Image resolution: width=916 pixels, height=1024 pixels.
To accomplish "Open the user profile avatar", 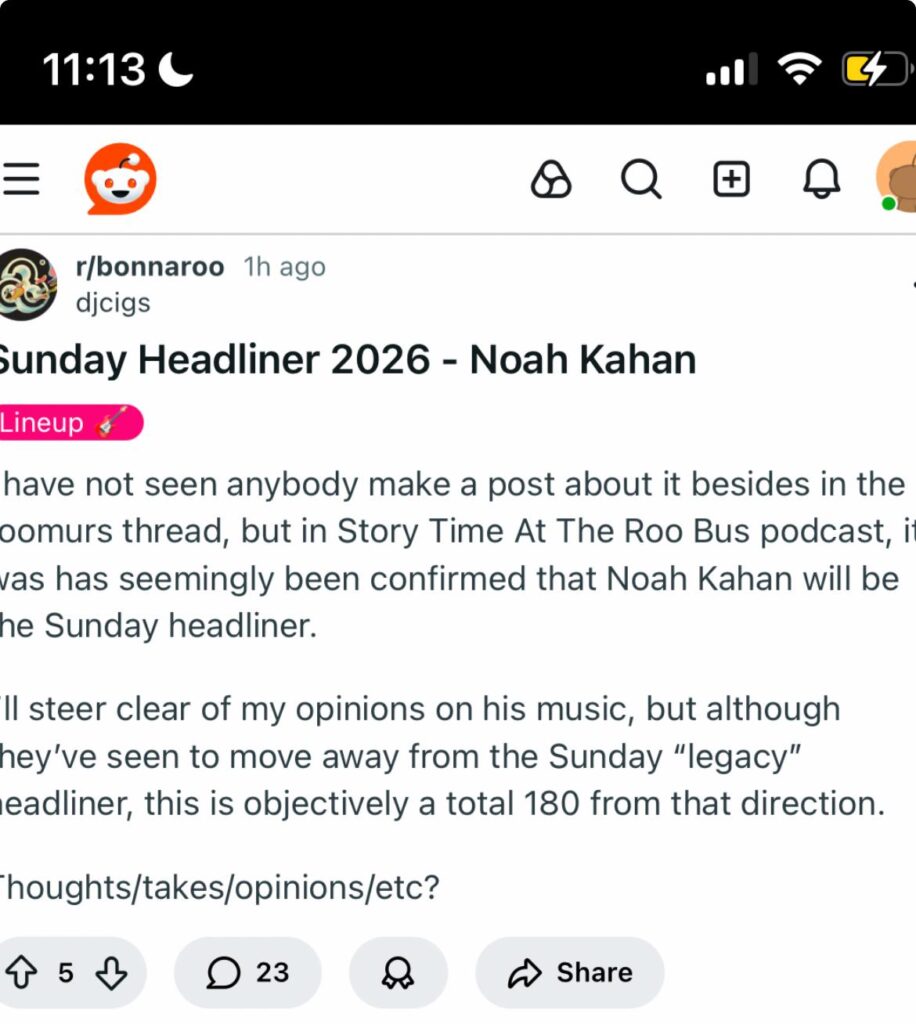I will pyautogui.click(x=897, y=178).
